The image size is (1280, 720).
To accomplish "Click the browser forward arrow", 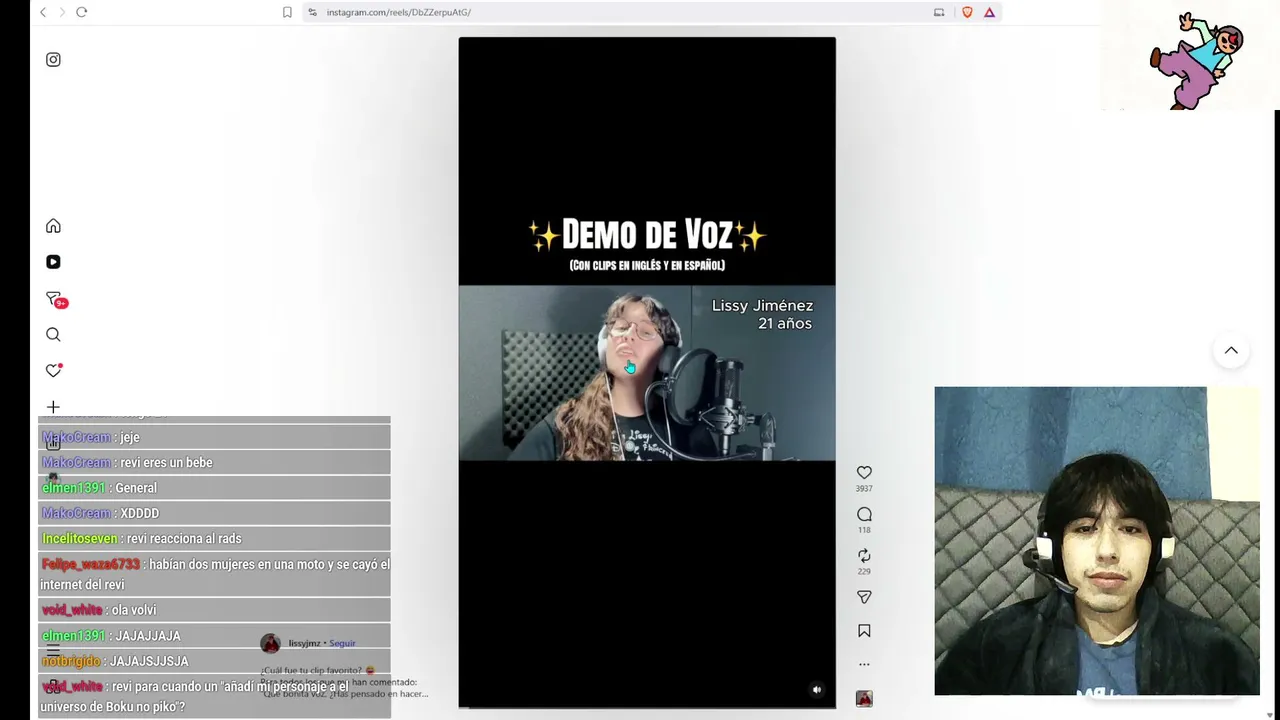I will pyautogui.click(x=62, y=12).
